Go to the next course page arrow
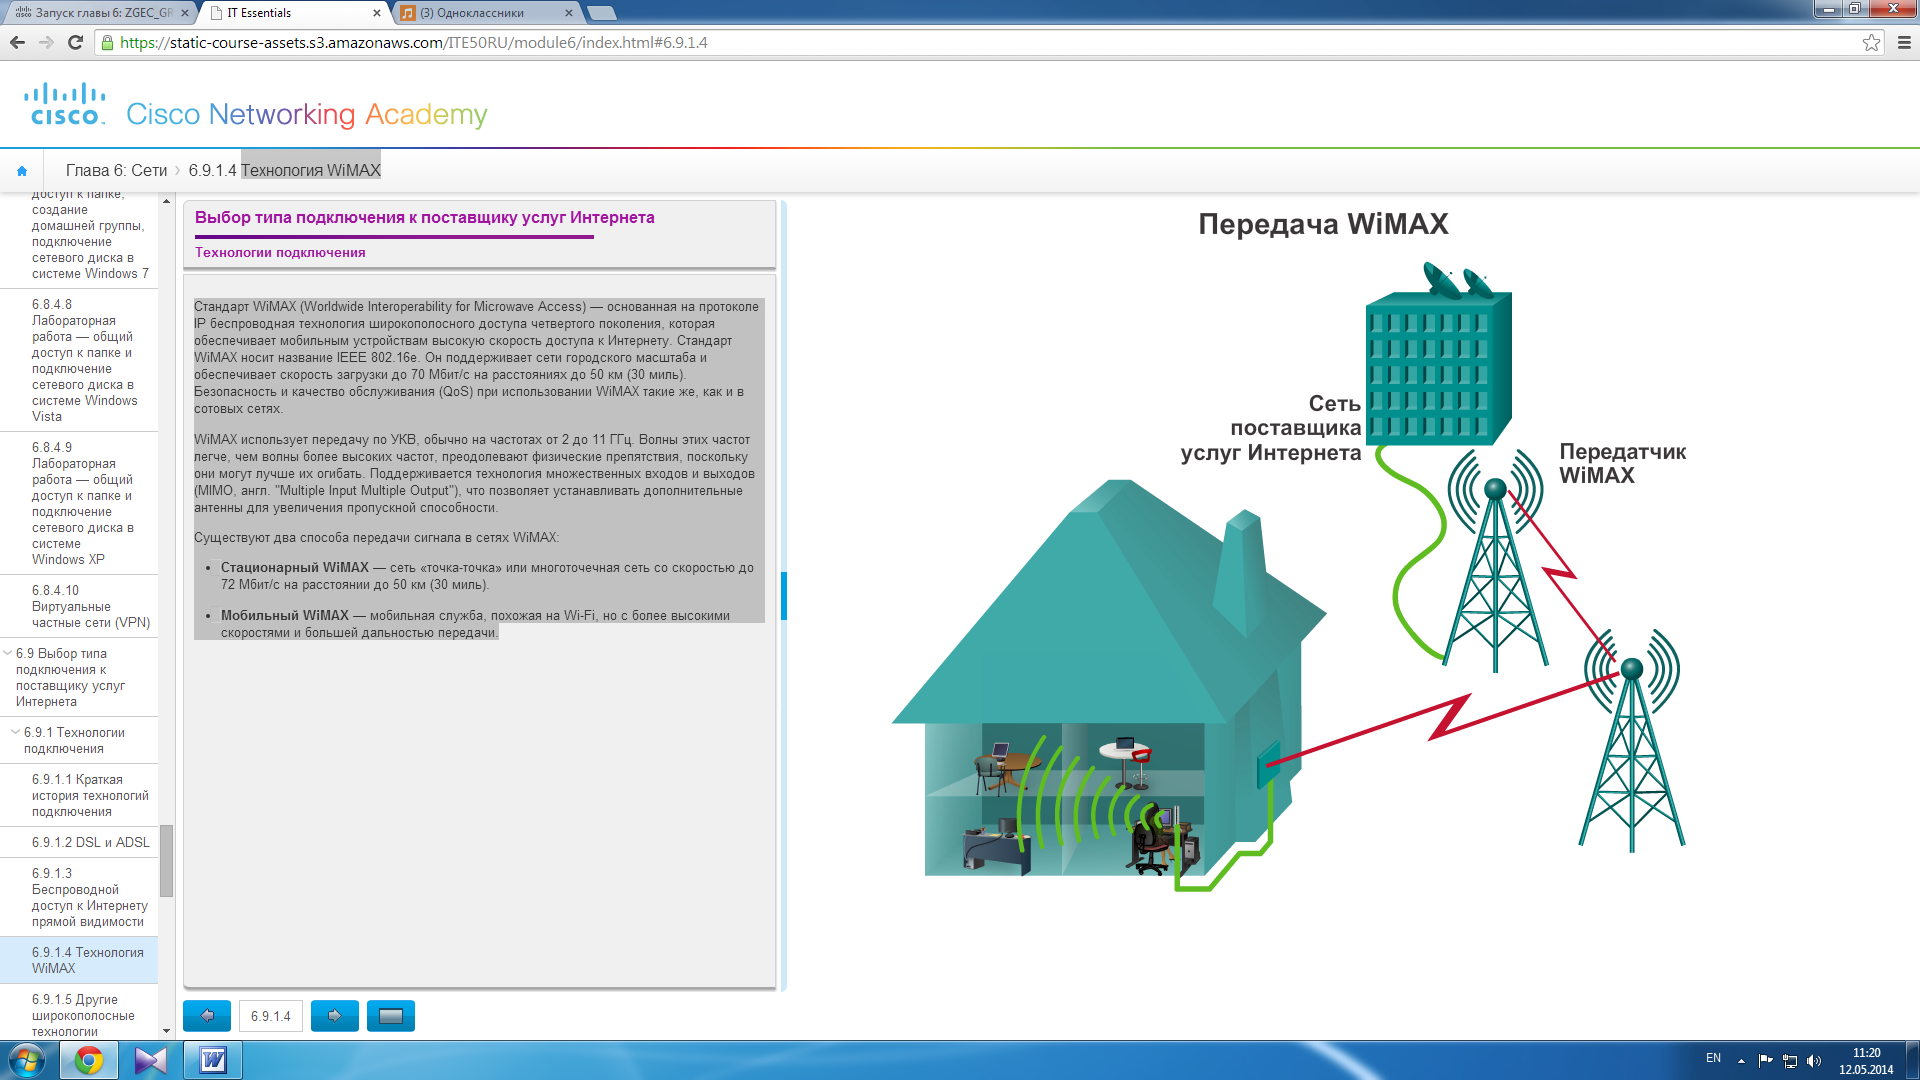Image resolution: width=1920 pixels, height=1080 pixels. pos(335,1016)
